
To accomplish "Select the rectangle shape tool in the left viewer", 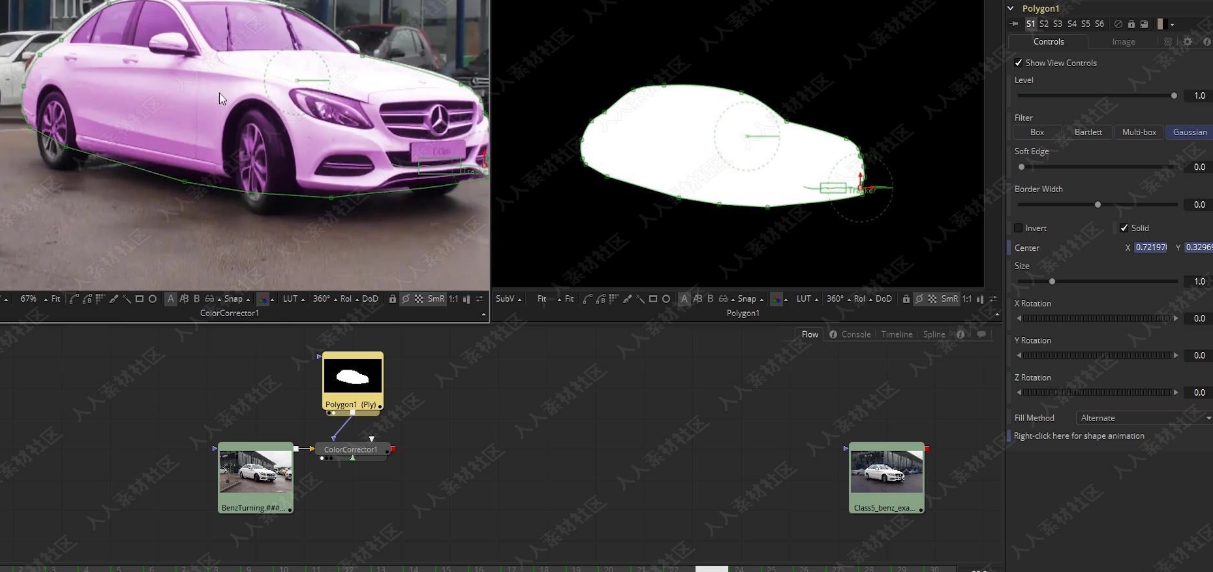I will tap(139, 299).
